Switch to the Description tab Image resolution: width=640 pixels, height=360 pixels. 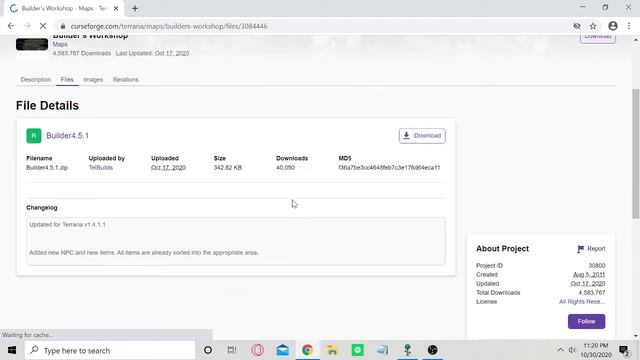tap(36, 80)
